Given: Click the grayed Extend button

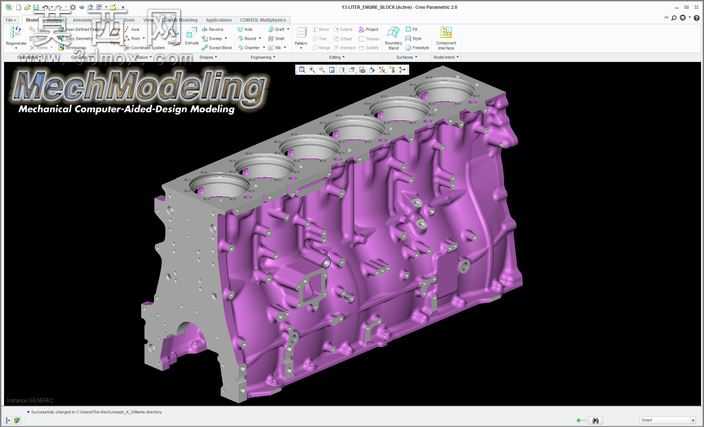Looking at the screenshot, I should tap(343, 29).
